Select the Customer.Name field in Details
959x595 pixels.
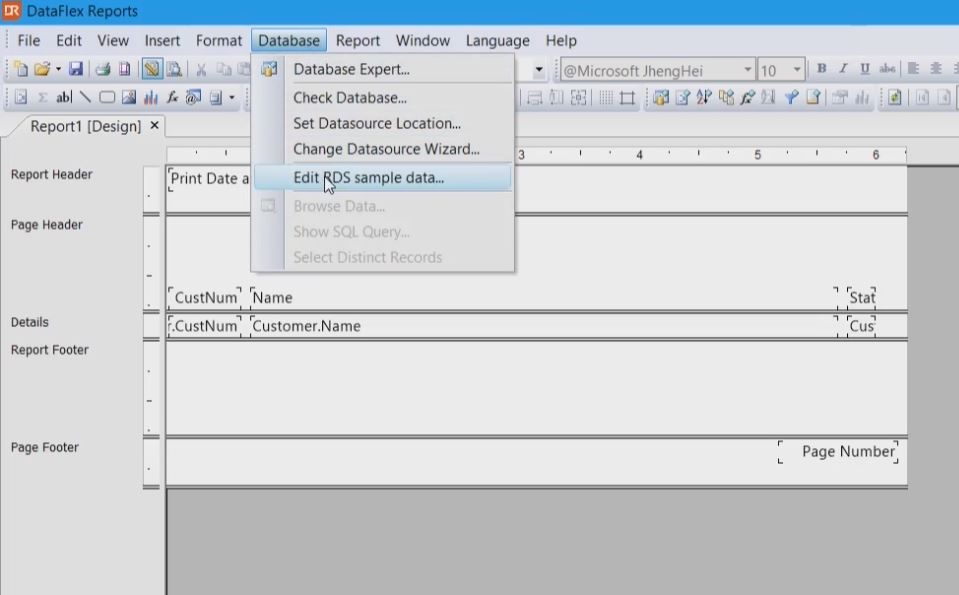click(306, 326)
